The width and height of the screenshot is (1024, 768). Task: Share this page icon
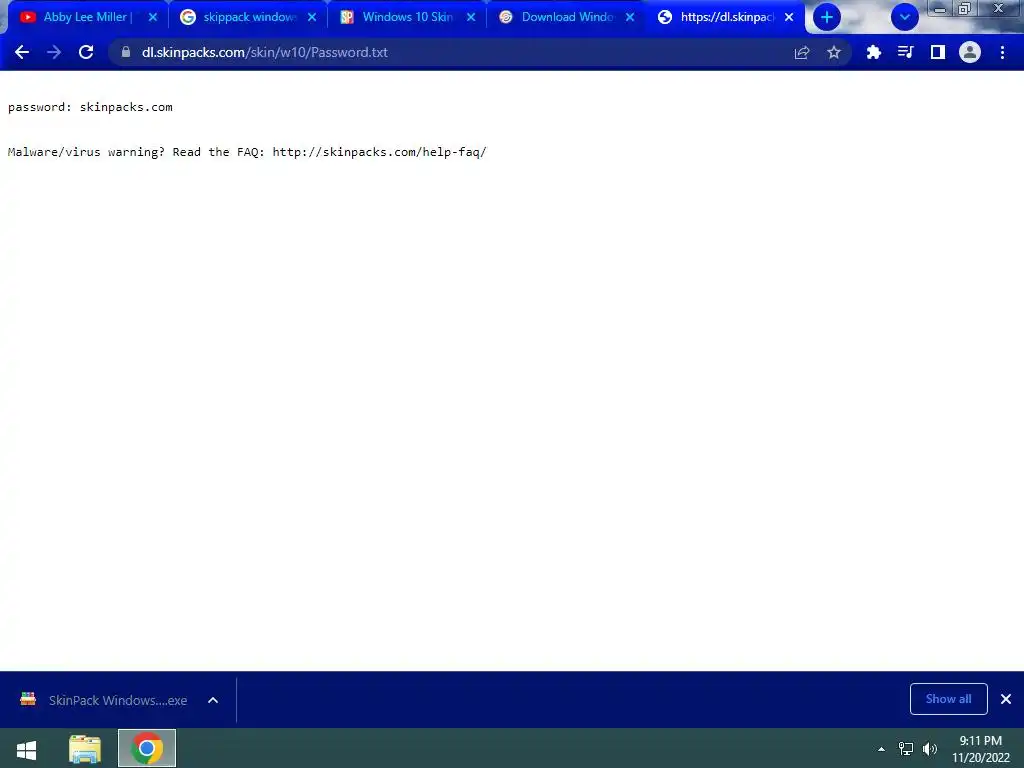pos(801,52)
